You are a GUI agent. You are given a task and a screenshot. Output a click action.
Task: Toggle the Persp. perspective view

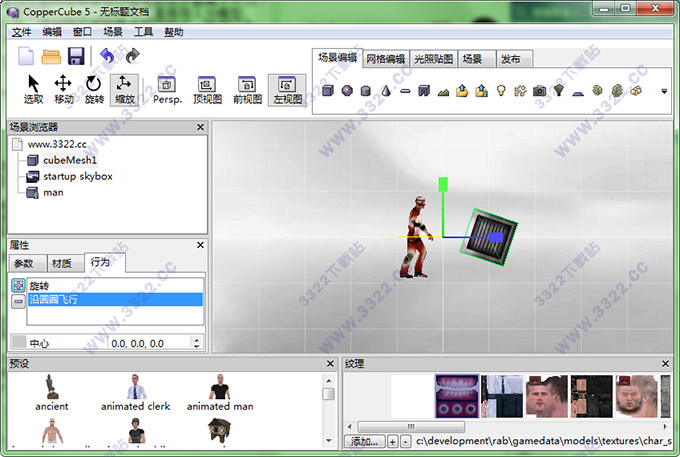tap(167, 90)
